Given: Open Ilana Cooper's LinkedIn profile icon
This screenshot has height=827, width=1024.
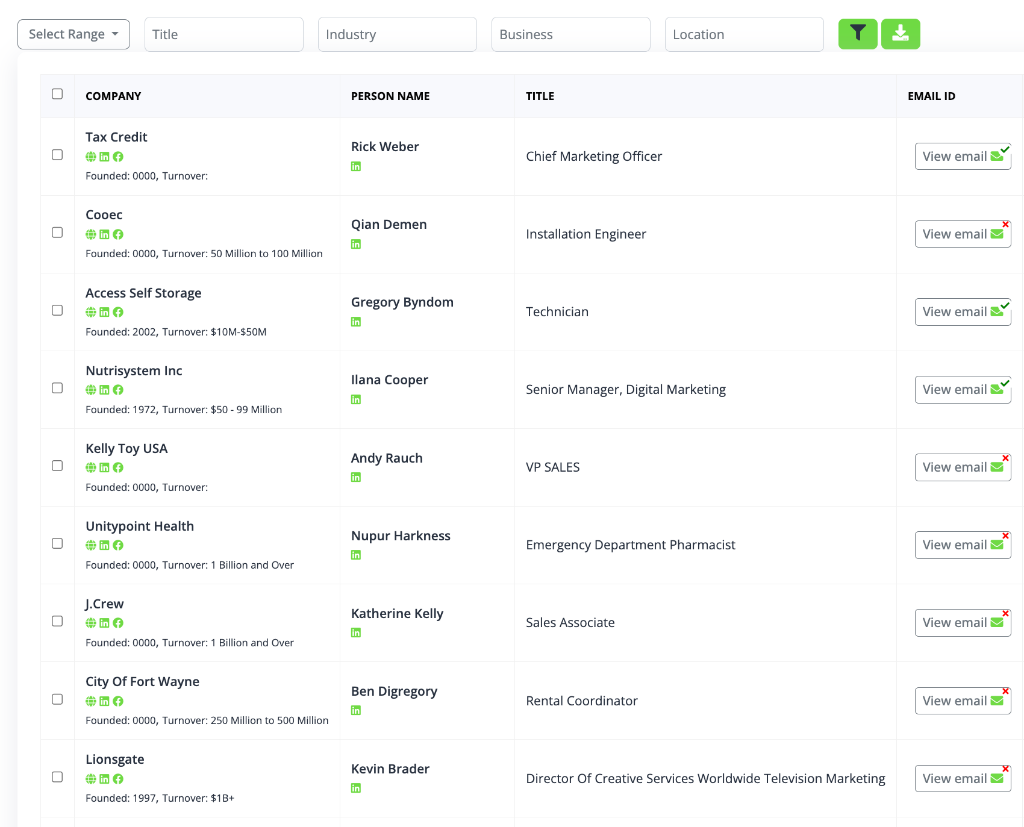Looking at the screenshot, I should (x=356, y=400).
